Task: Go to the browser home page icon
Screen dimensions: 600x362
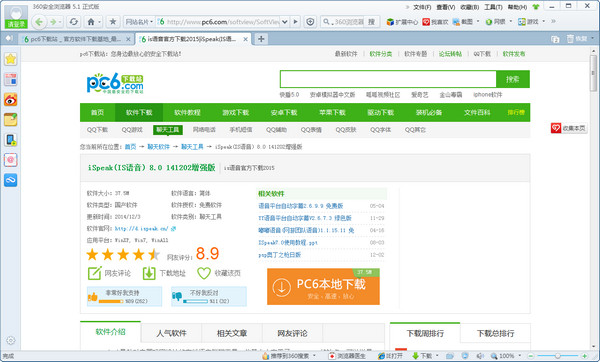Action: point(91,22)
